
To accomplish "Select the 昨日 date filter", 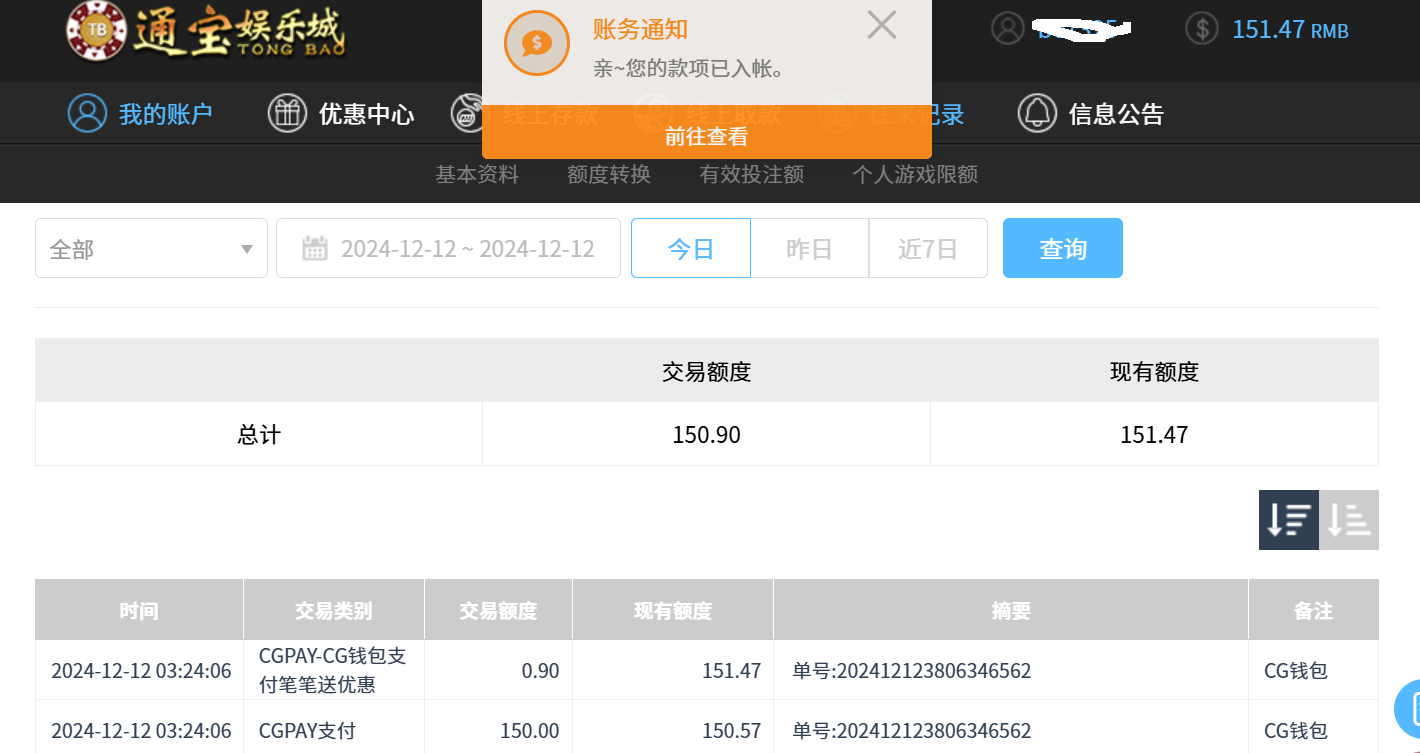I will [x=809, y=247].
